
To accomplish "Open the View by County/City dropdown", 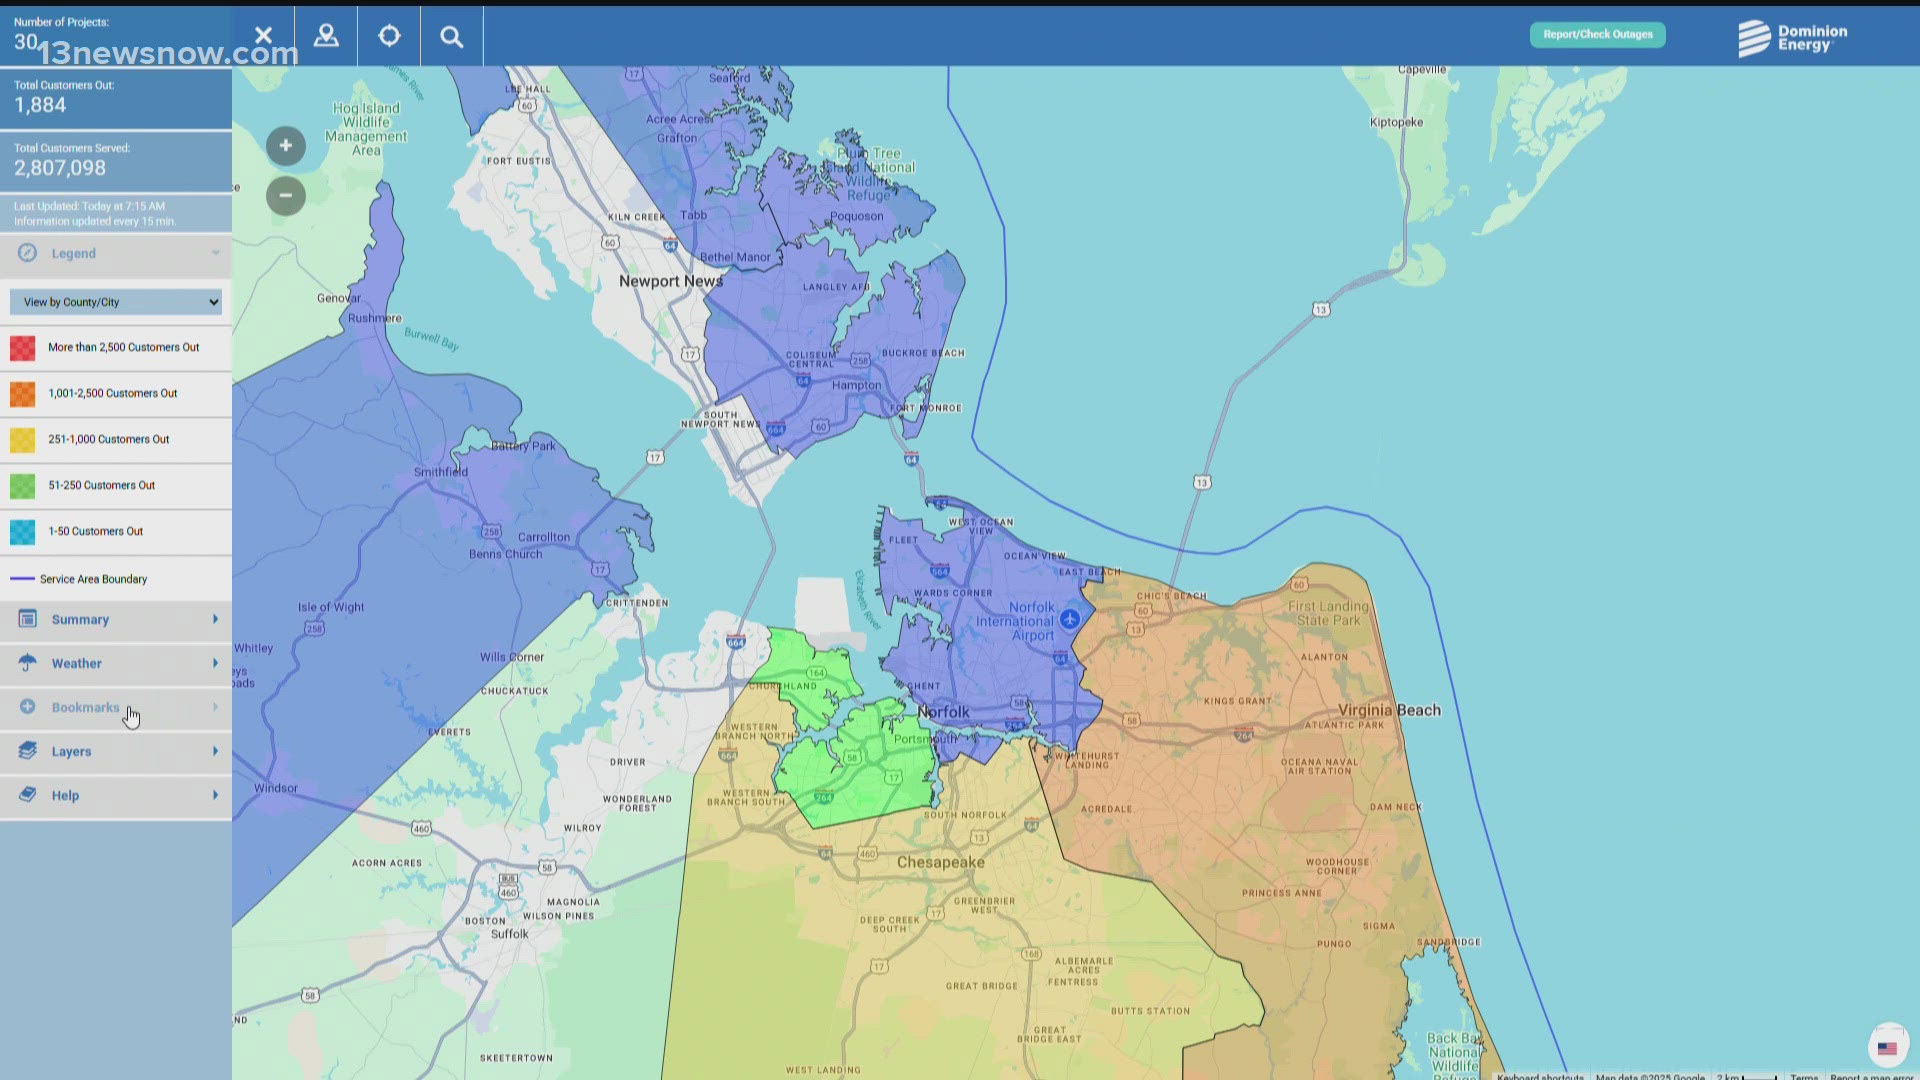I will 115,301.
